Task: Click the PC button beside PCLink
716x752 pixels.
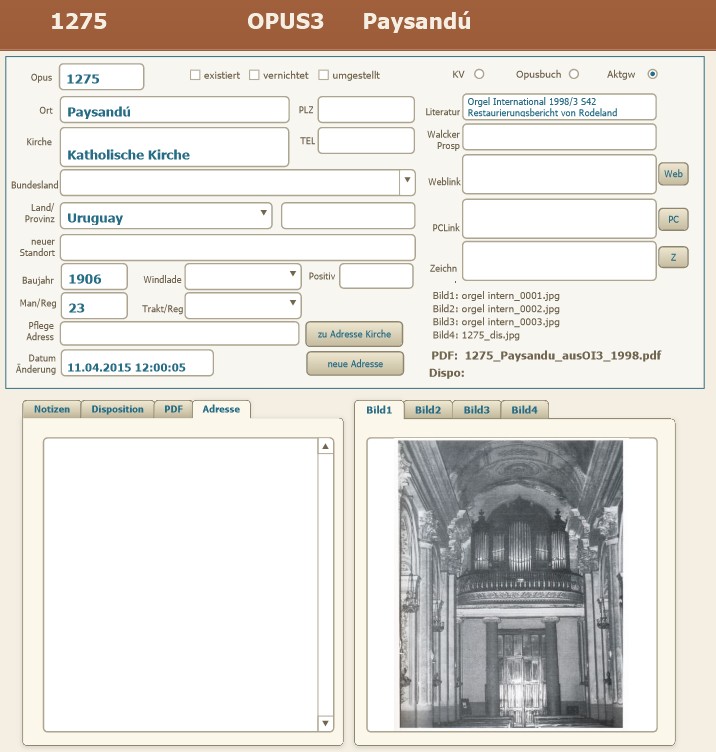Action: point(674,217)
